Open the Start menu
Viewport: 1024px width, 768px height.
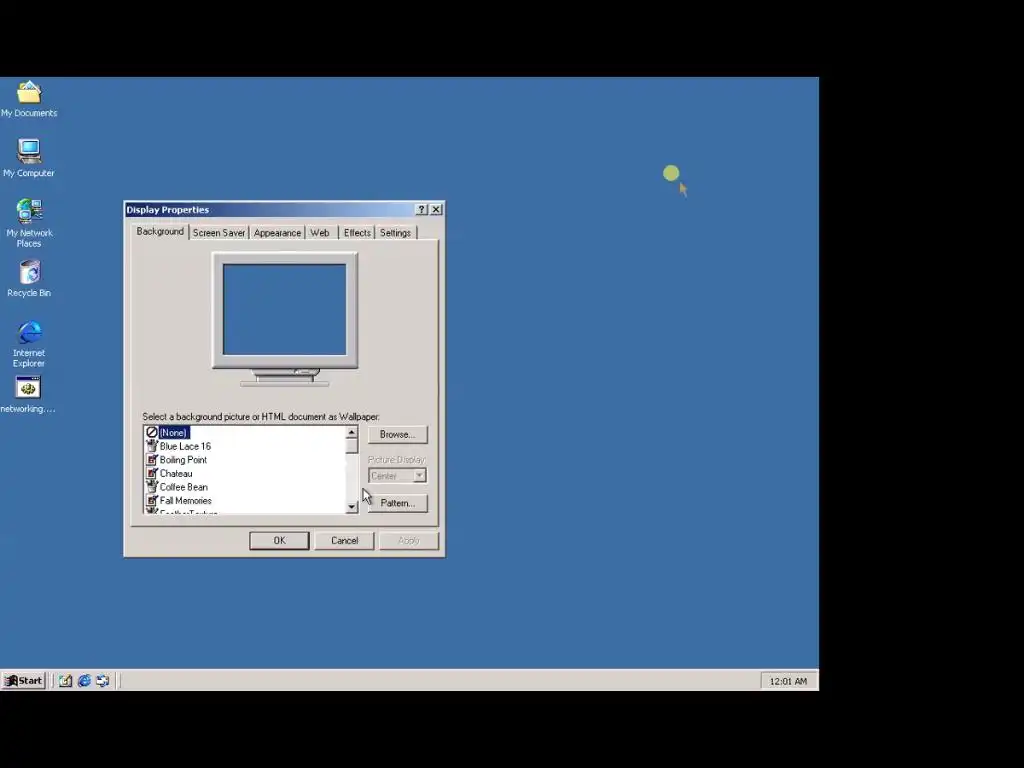(24, 680)
